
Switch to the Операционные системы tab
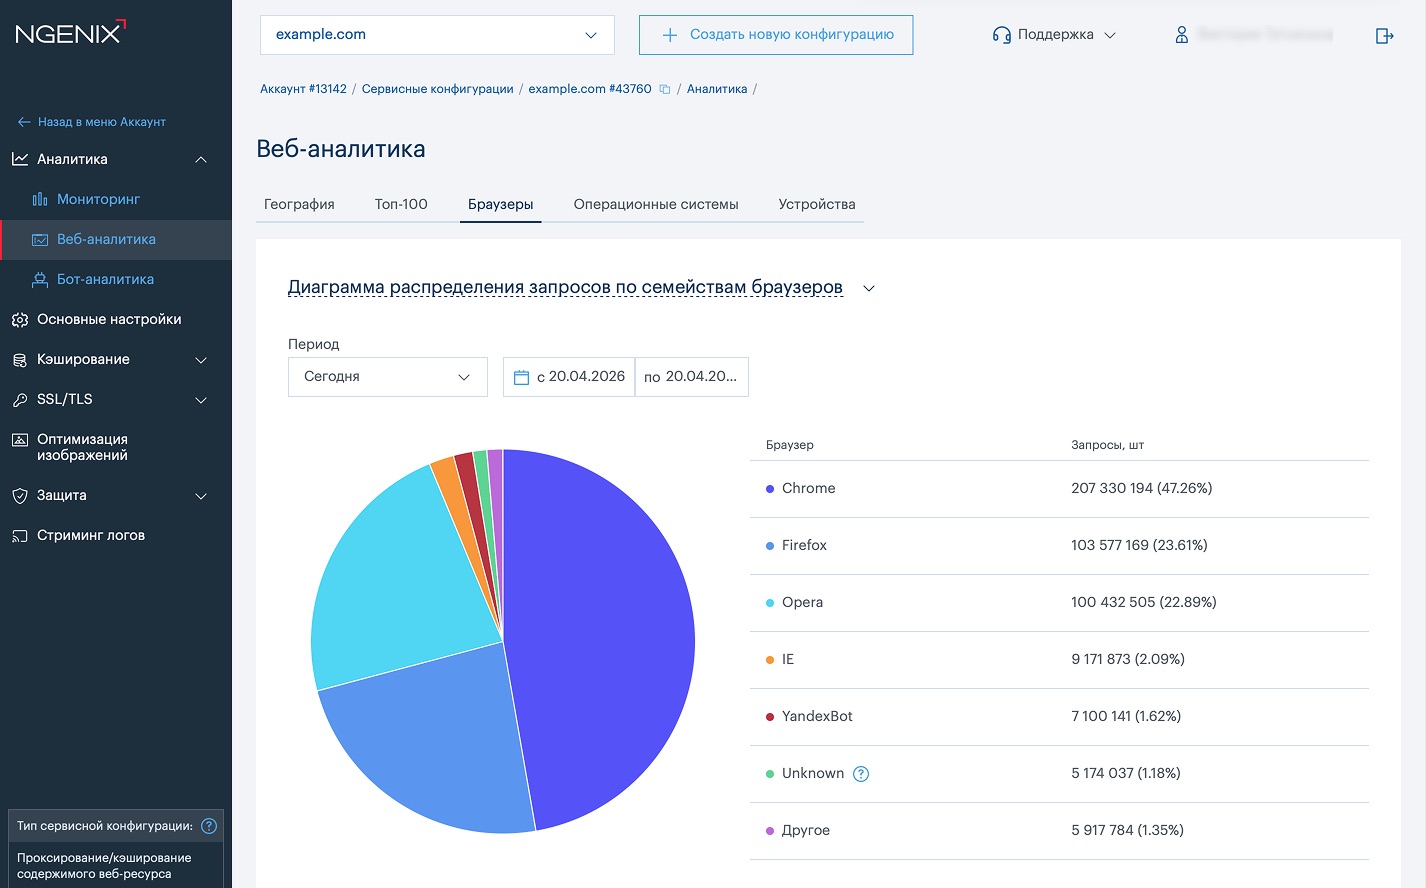pyautogui.click(x=655, y=205)
